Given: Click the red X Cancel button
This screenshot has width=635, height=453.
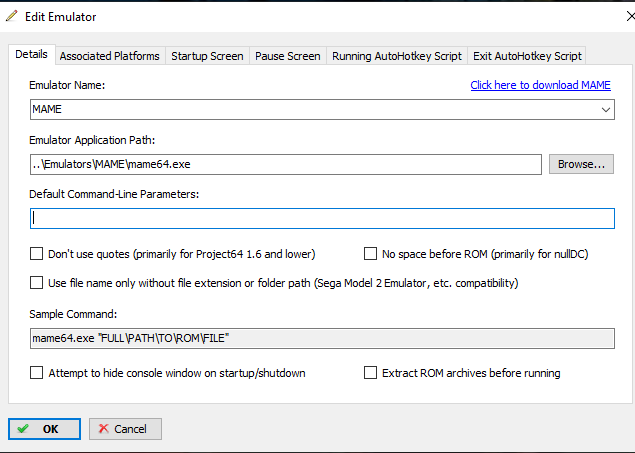Looking at the screenshot, I should pyautogui.click(x=125, y=428).
